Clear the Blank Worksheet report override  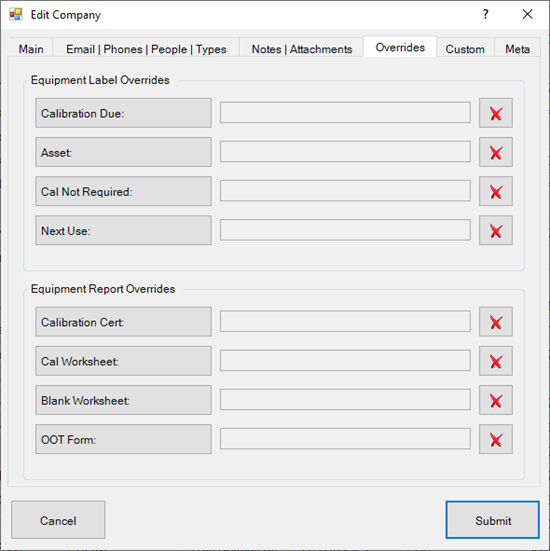coord(496,400)
